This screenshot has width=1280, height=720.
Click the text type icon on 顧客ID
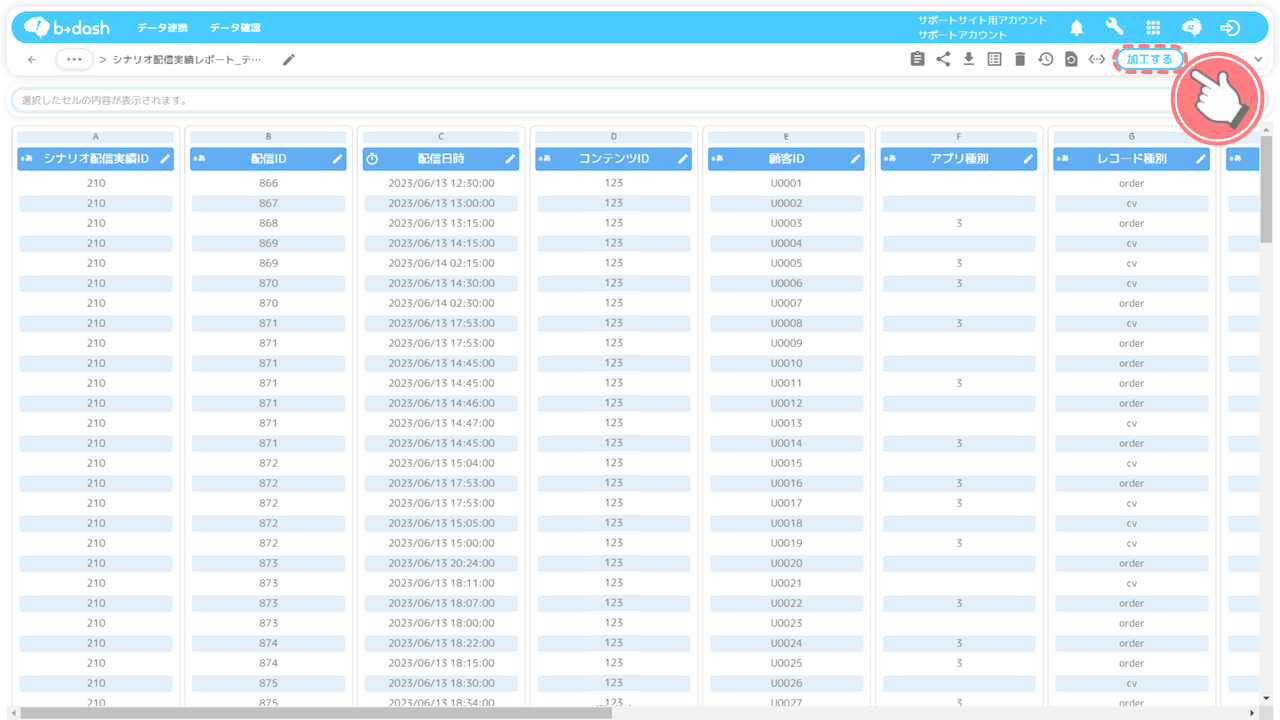click(x=717, y=158)
